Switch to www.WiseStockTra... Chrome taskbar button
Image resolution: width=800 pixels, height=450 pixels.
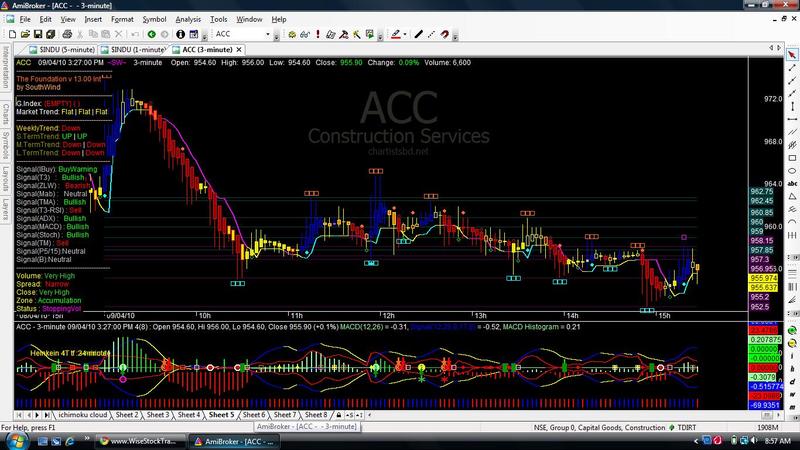tap(139, 441)
